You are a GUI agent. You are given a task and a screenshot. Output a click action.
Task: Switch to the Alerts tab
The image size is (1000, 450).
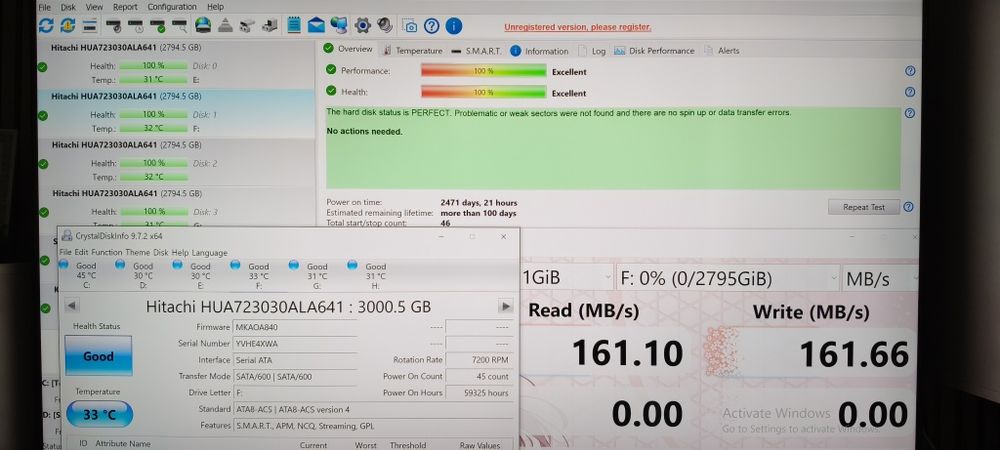(722, 51)
